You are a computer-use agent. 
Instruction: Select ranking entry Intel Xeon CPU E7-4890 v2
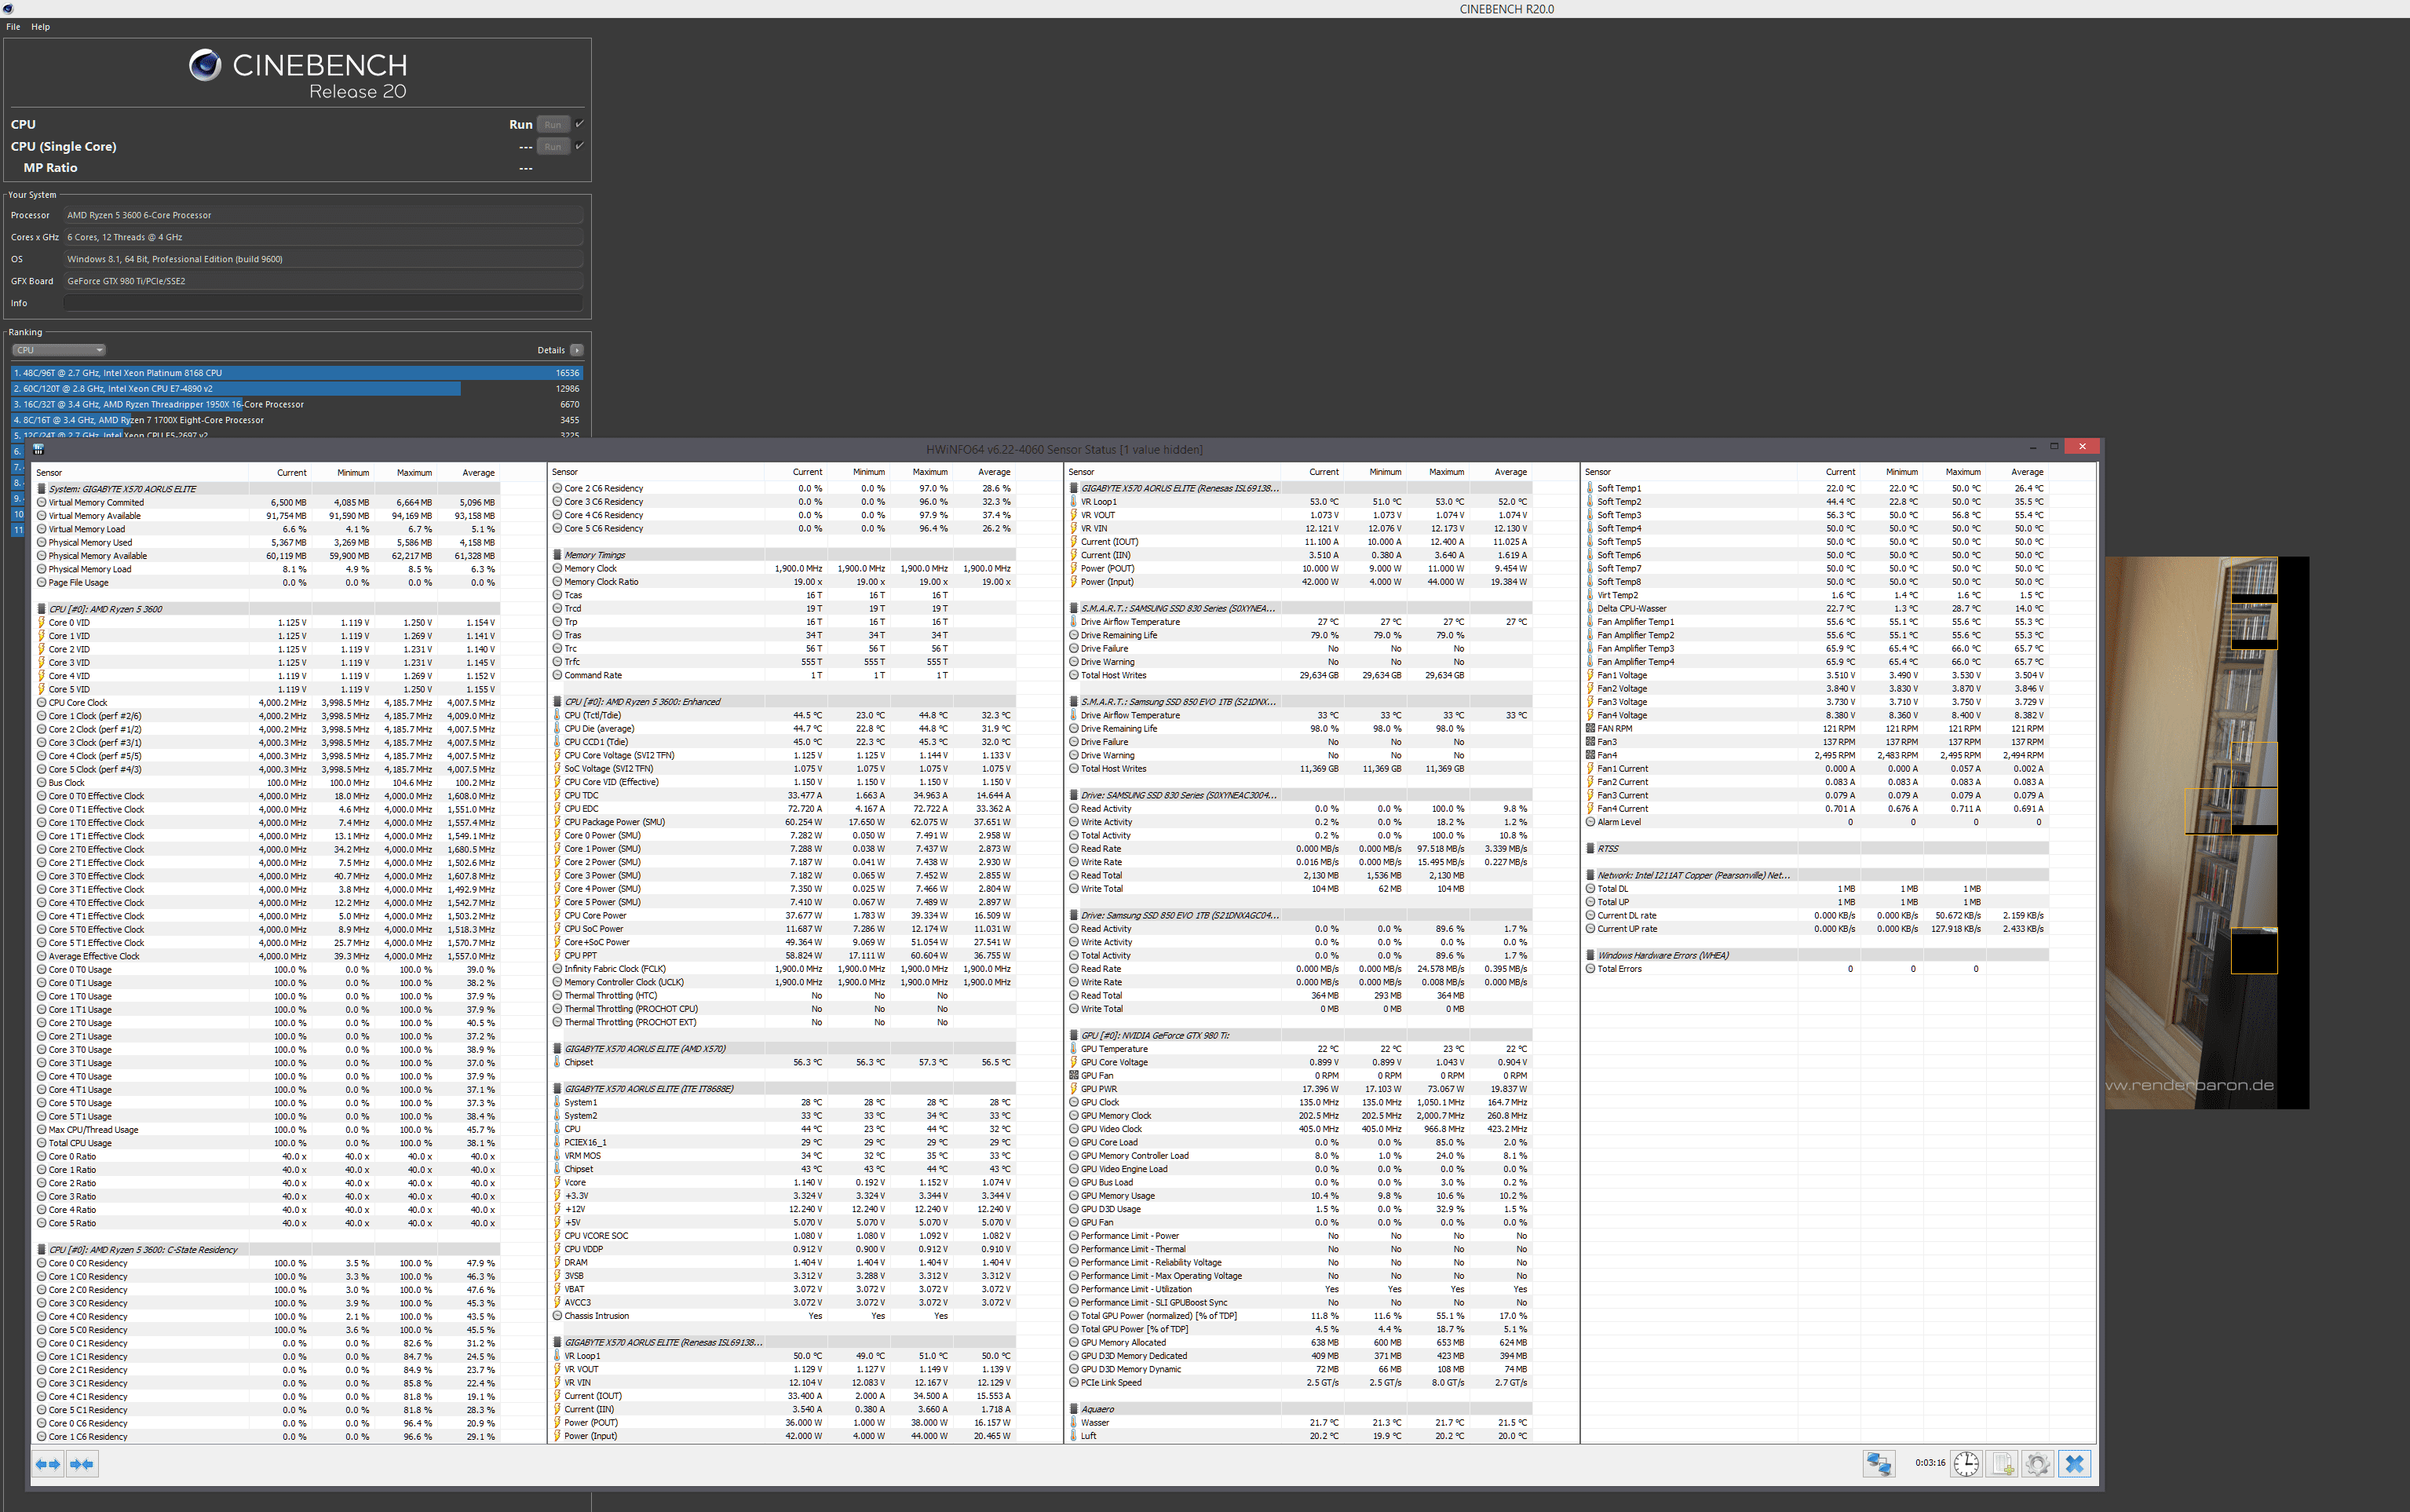(x=297, y=389)
